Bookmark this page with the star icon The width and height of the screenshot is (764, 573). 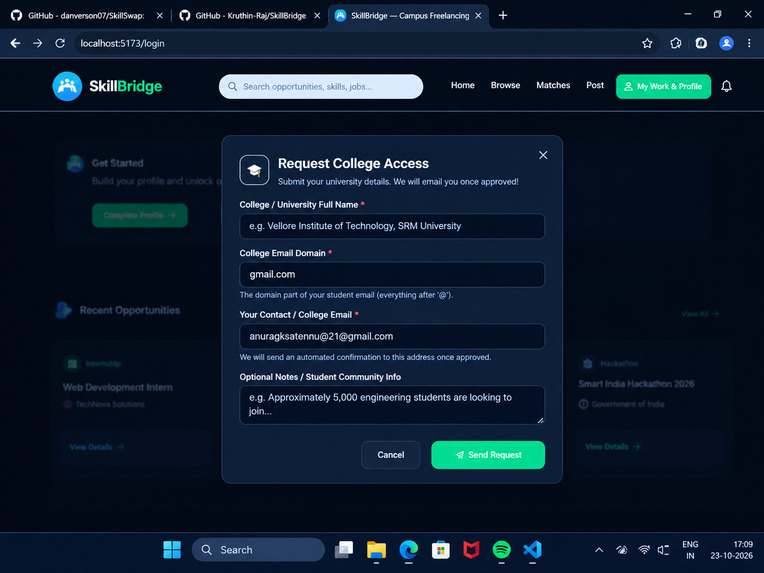pyautogui.click(x=647, y=43)
